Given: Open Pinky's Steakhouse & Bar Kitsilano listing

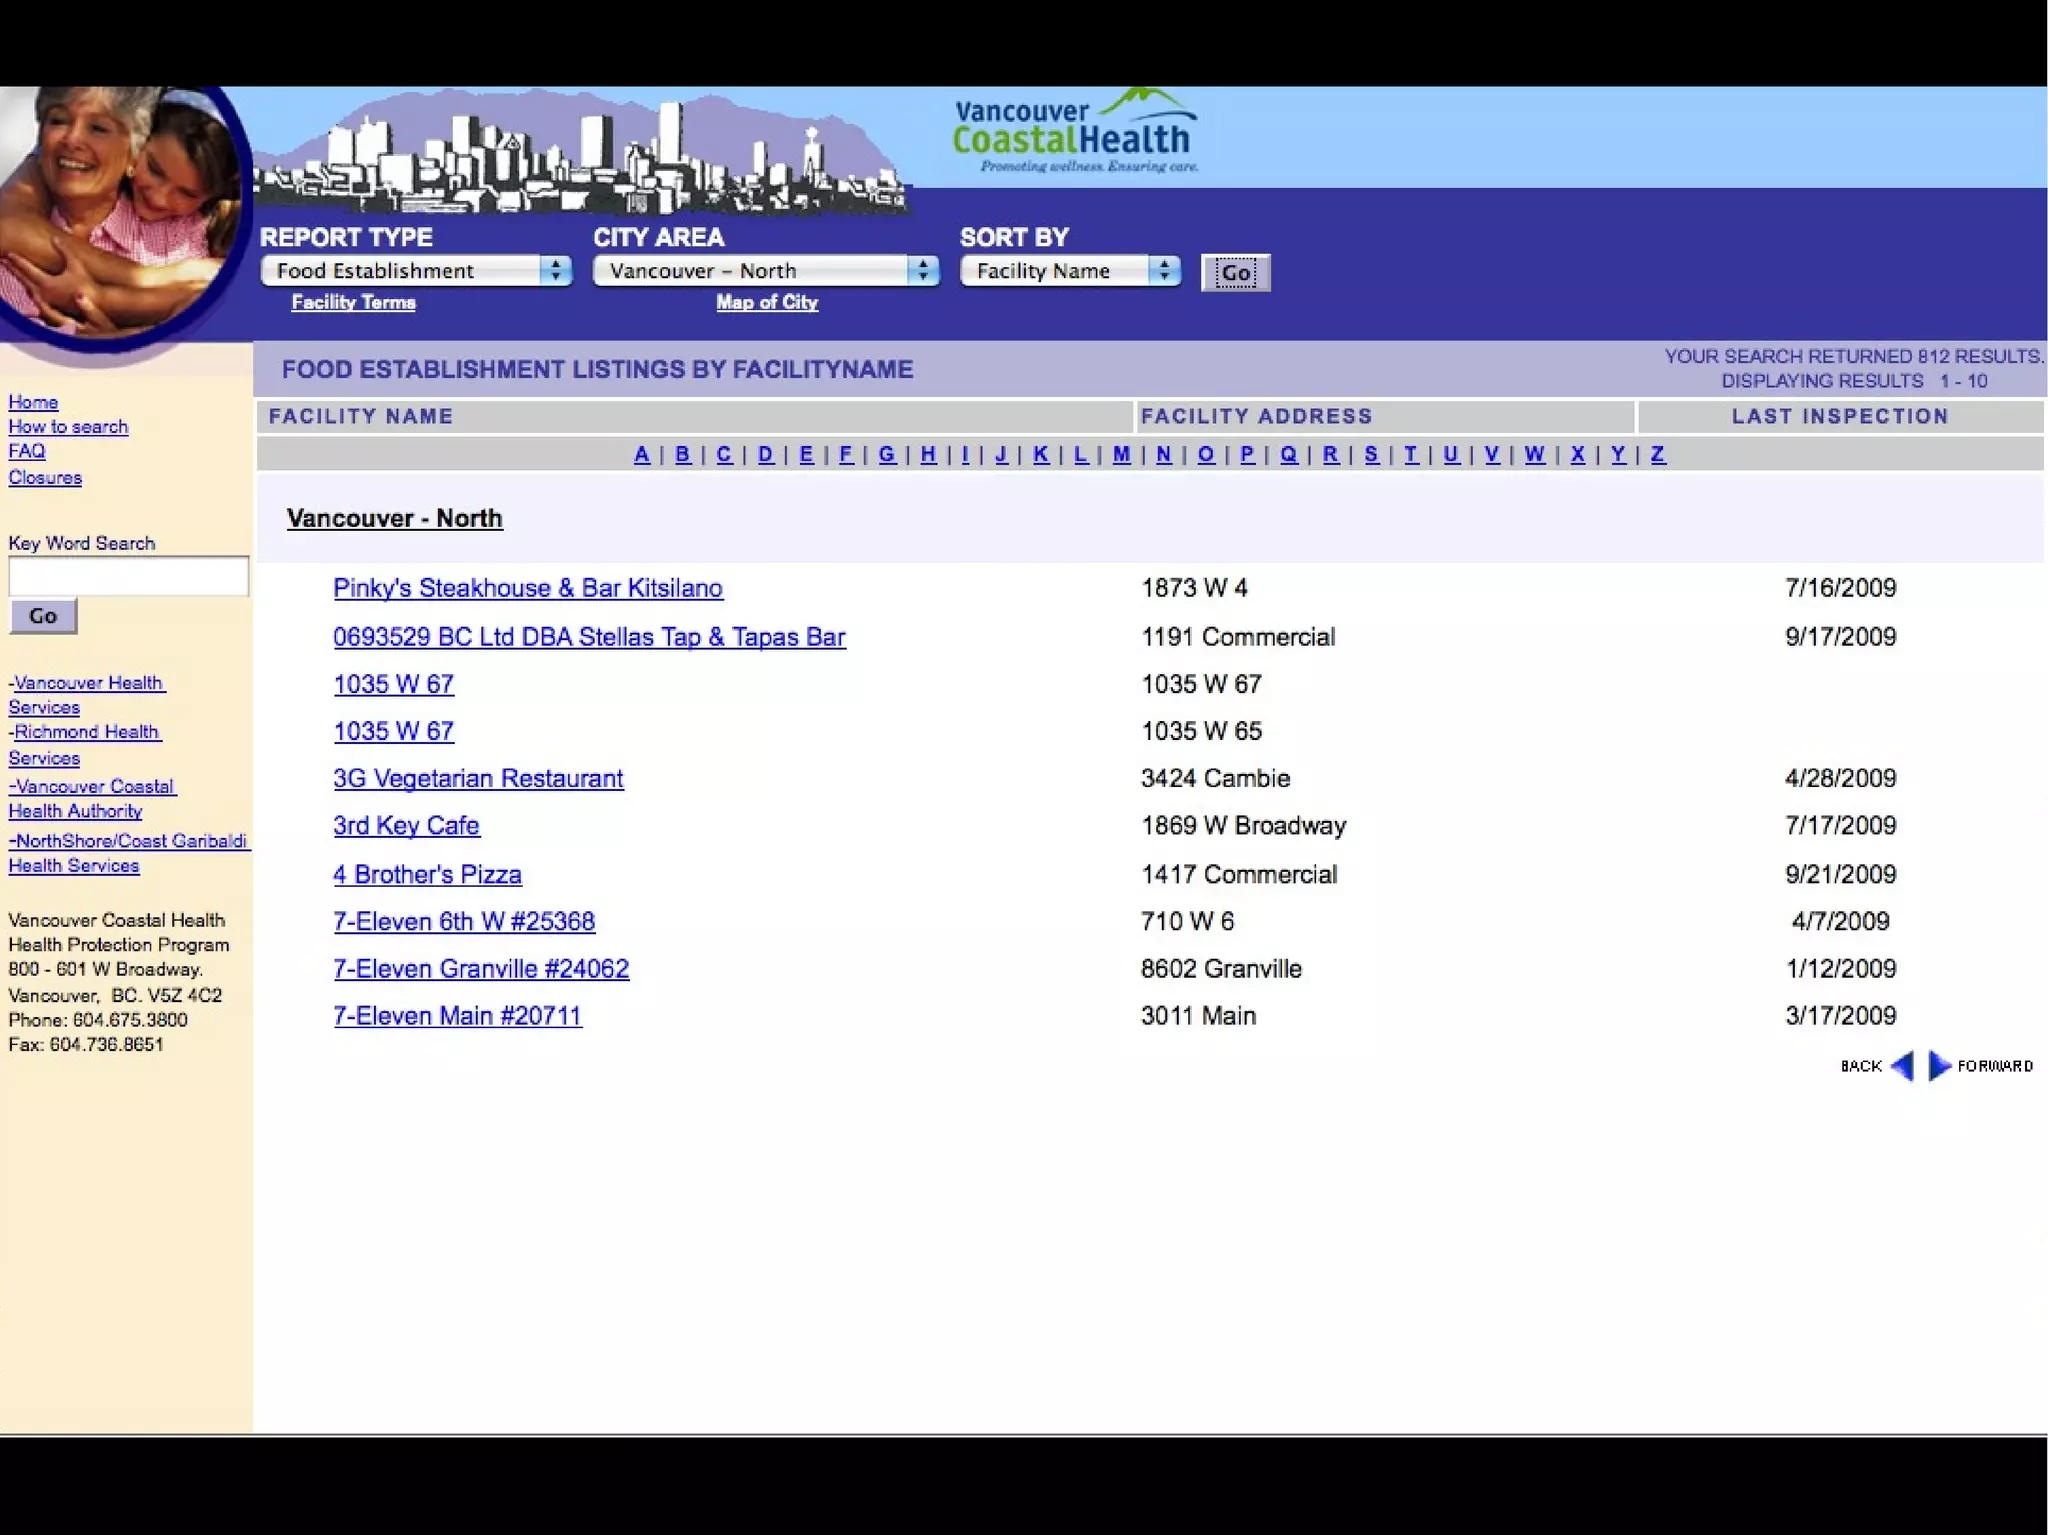Looking at the screenshot, I should click(x=527, y=588).
